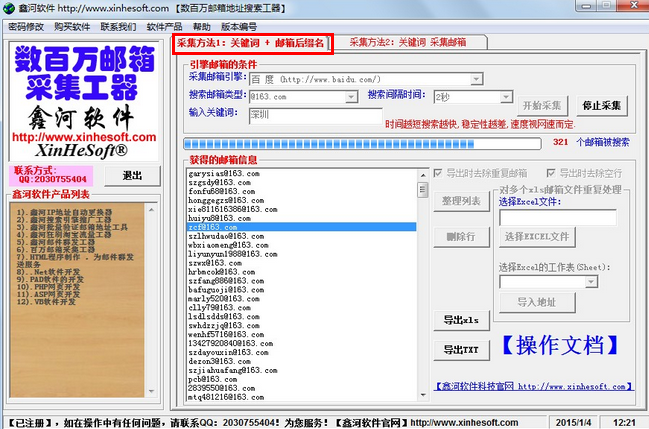Expand the 采集邮箱引擎 dropdown
Screen dimensions: 649x429
pos(476,79)
